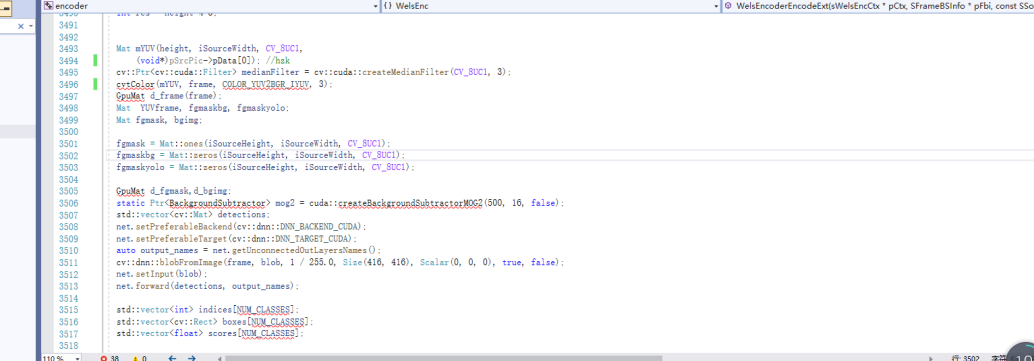Navigate backward with the left arrow
Image resolution: width=1034 pixels, height=361 pixels.
(x=173, y=358)
